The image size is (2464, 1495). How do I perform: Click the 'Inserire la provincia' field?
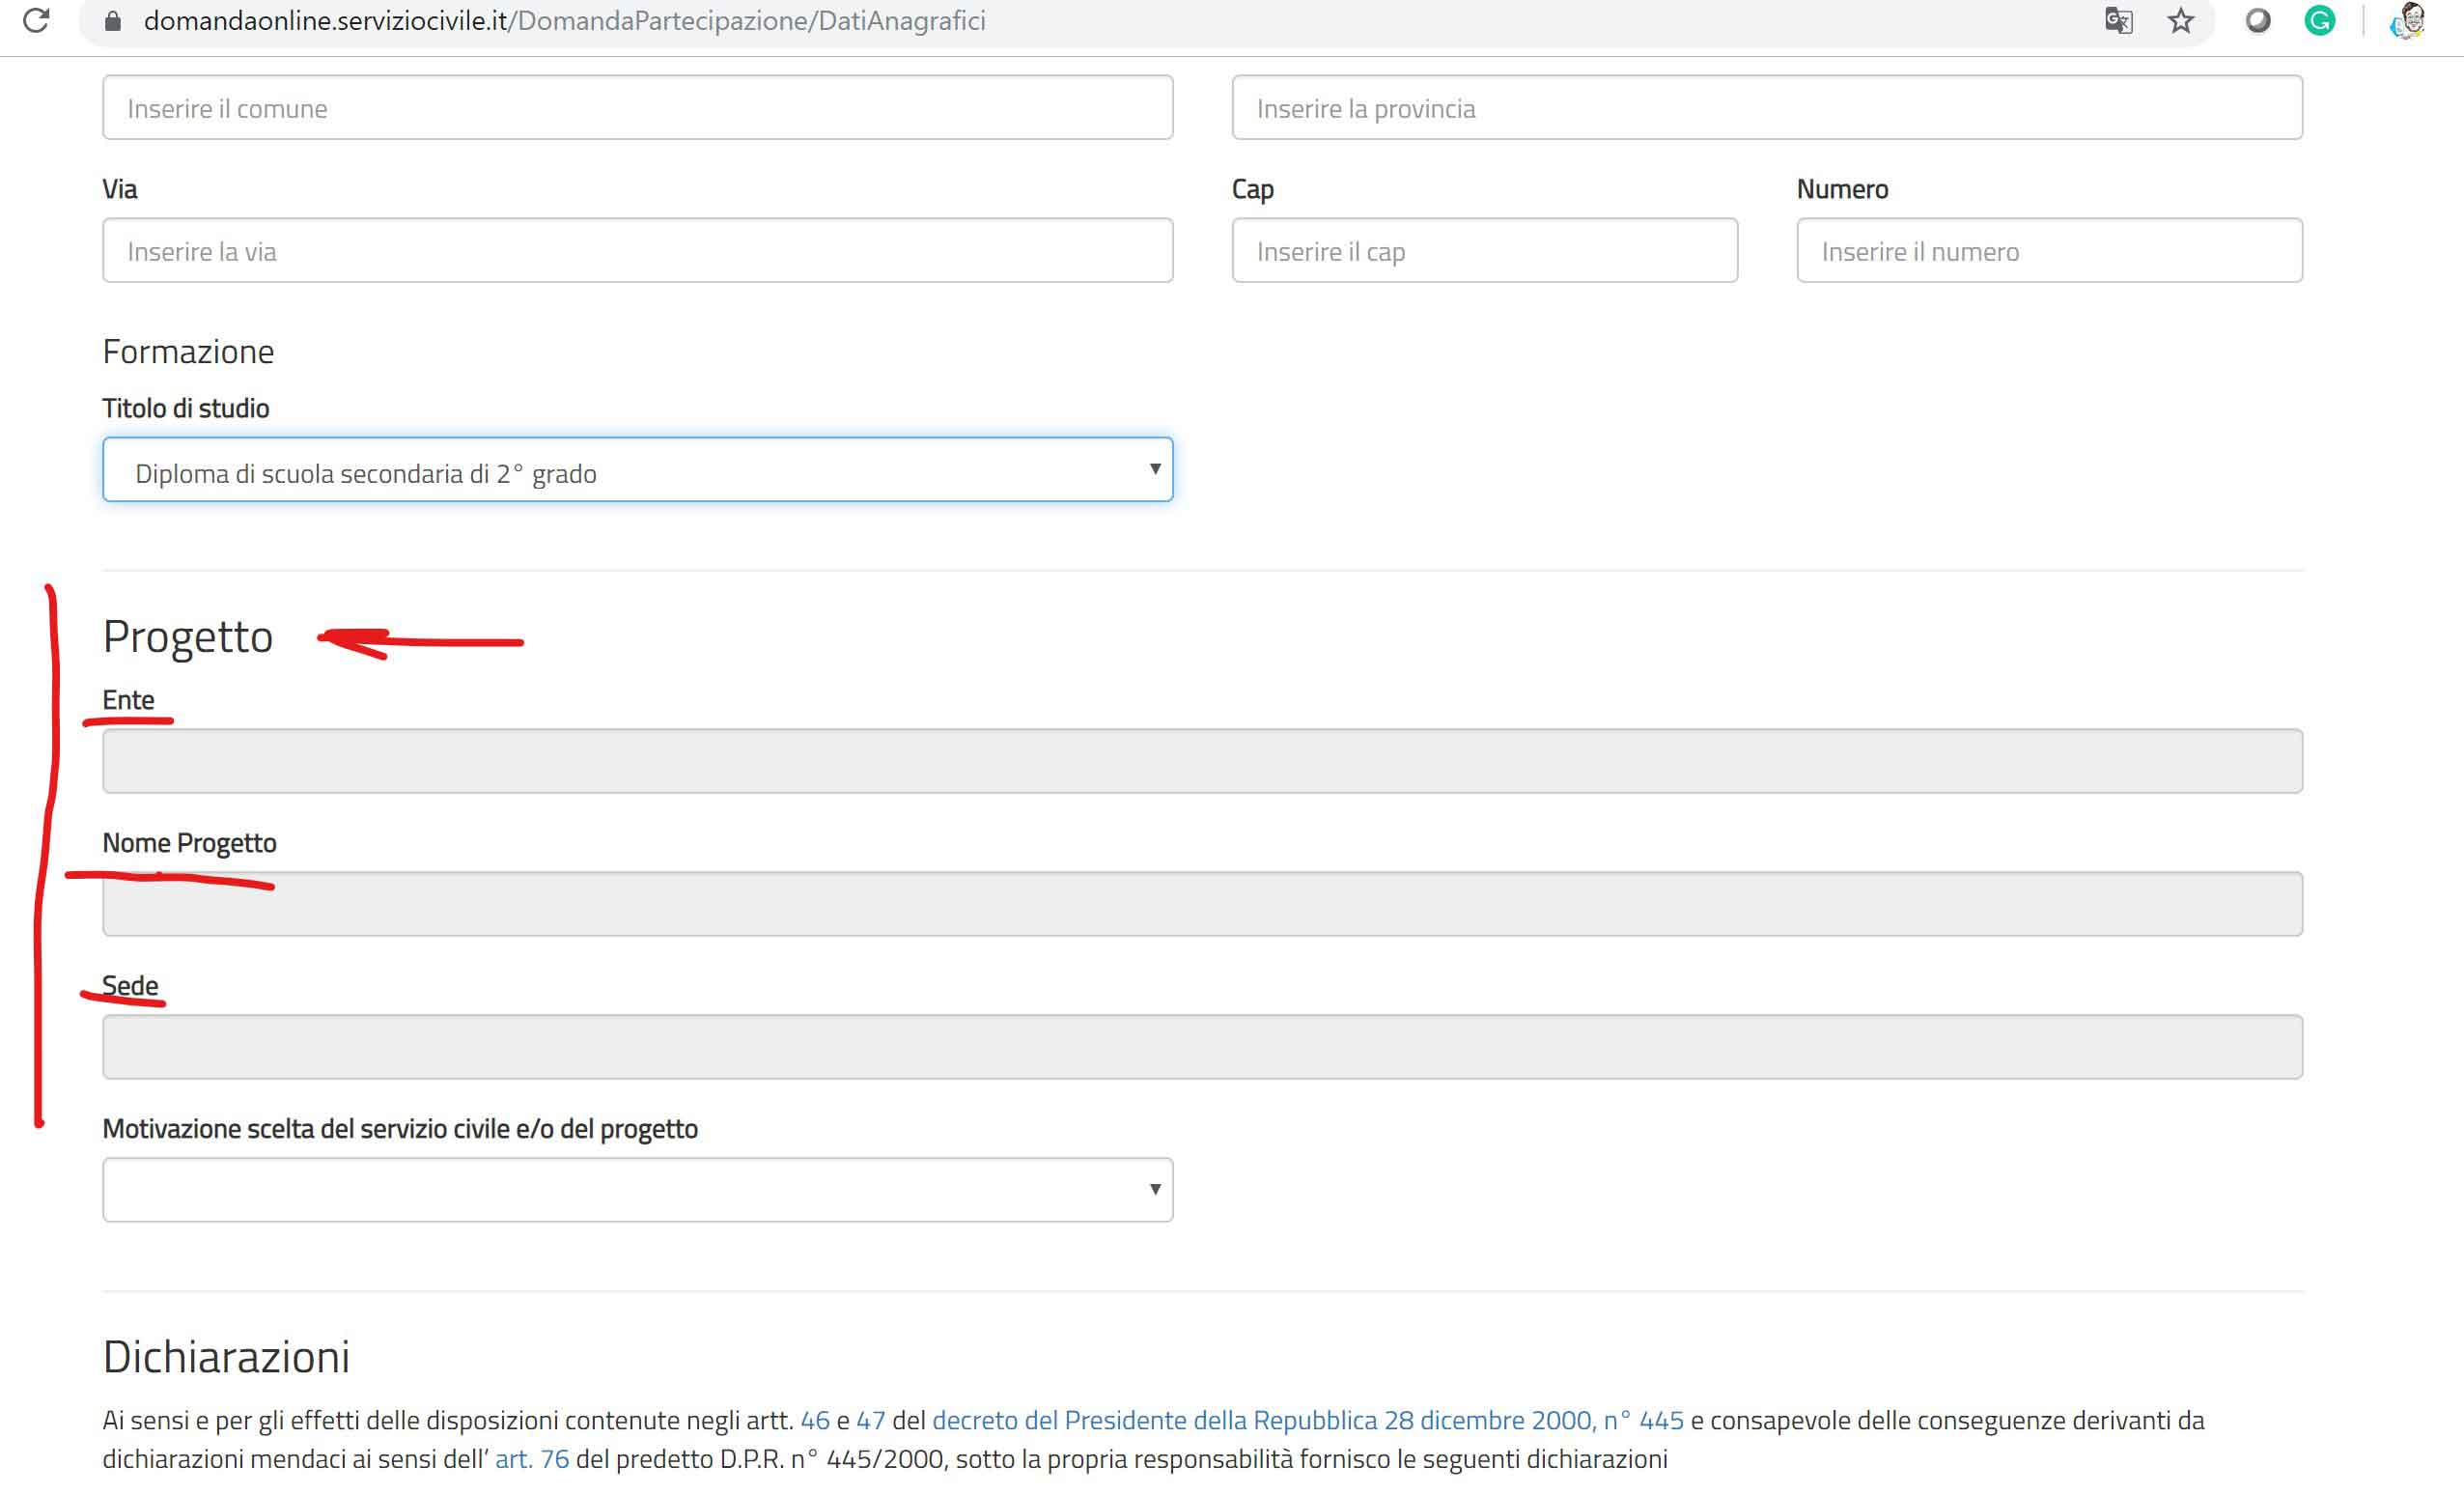point(1766,108)
